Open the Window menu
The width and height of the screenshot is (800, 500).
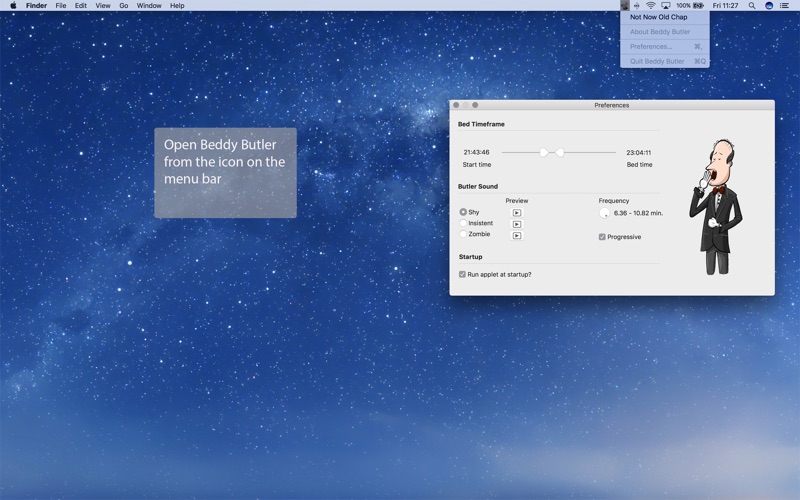[x=149, y=6]
